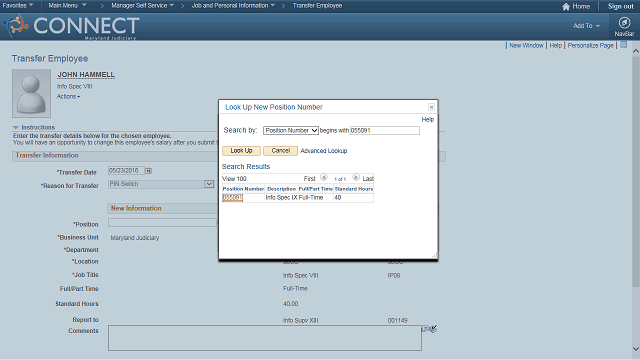Open the NavBar compass icon
The width and height of the screenshot is (640, 360).
624,23
